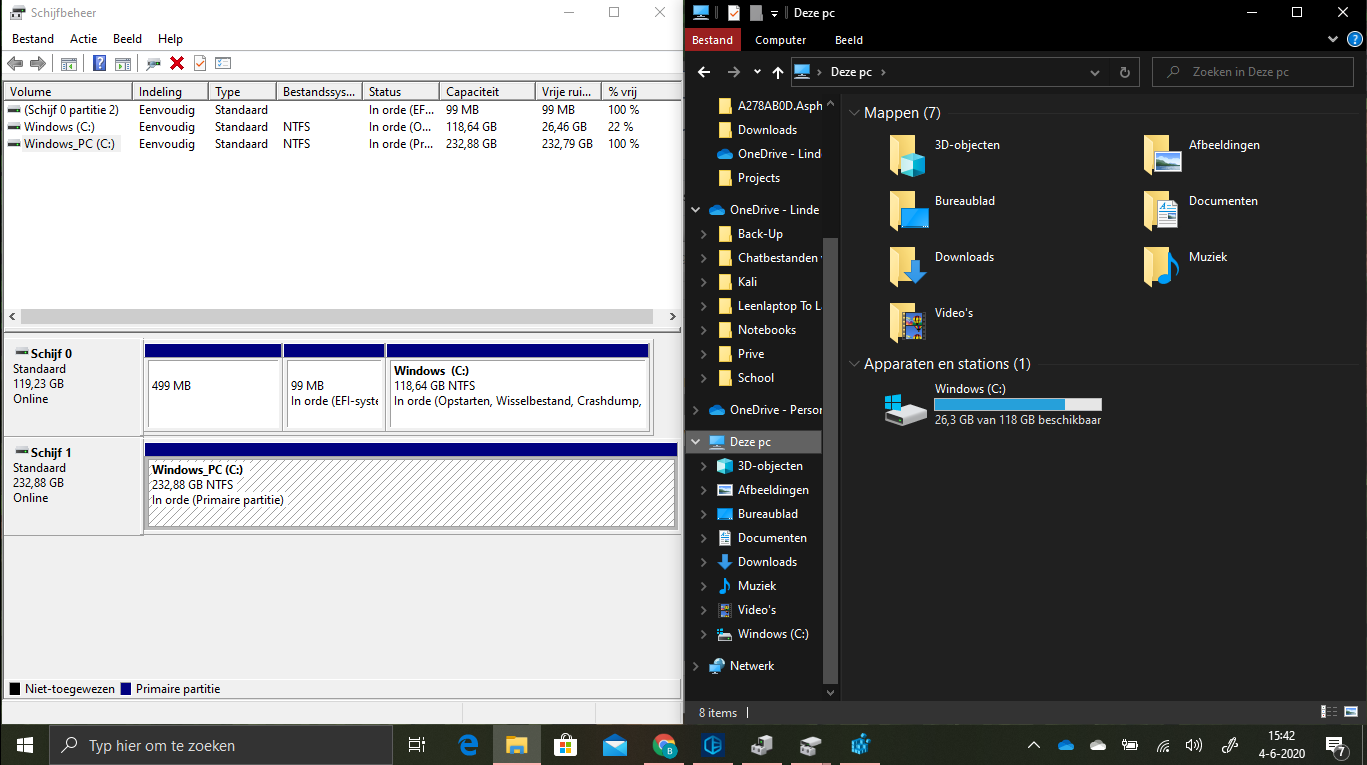Delete the volume via the red X icon
1367x765 pixels.
click(177, 63)
